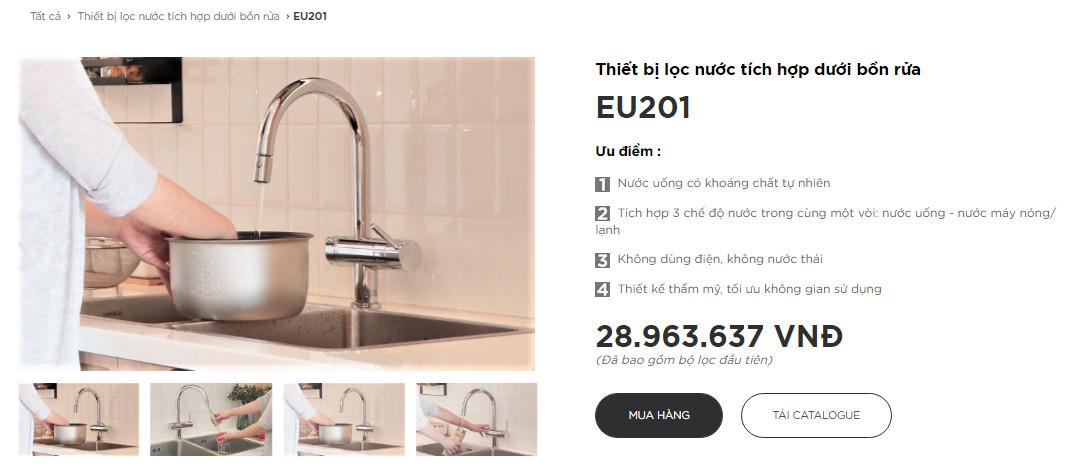Click the 'Ưu điểm :' heading

point(628,152)
